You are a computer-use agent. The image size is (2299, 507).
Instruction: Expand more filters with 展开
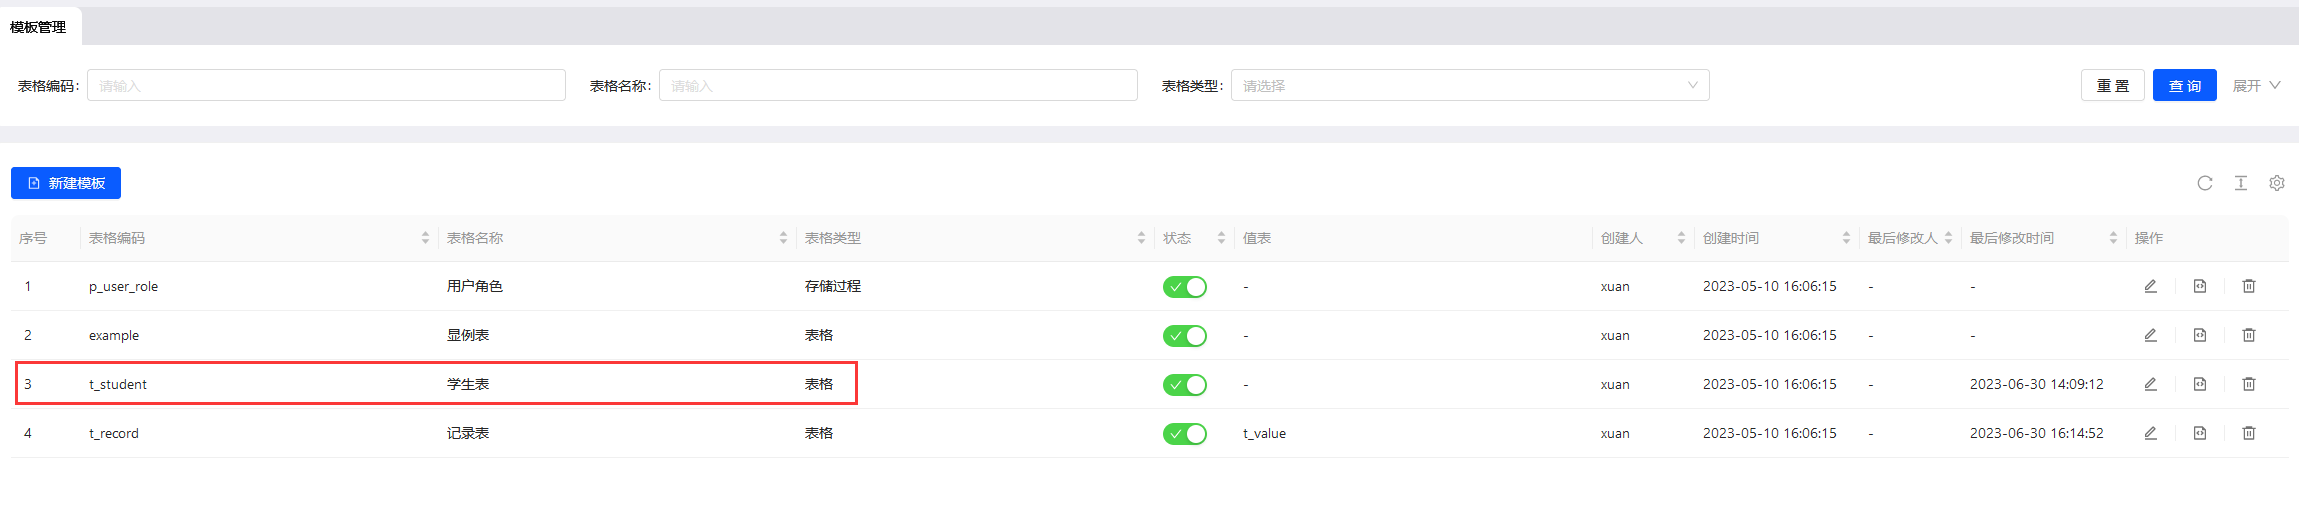pyautogui.click(x=2257, y=86)
